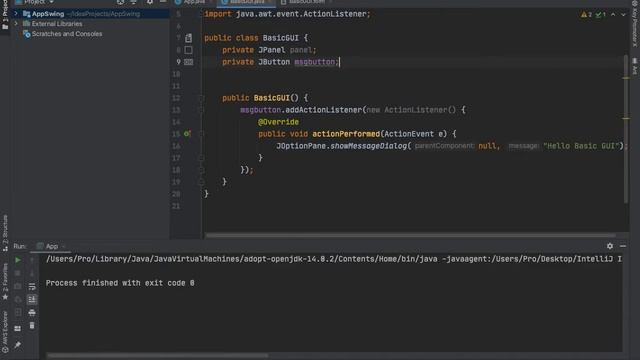
Task: Click the JPanel panel field declaration
Action: 269,50
